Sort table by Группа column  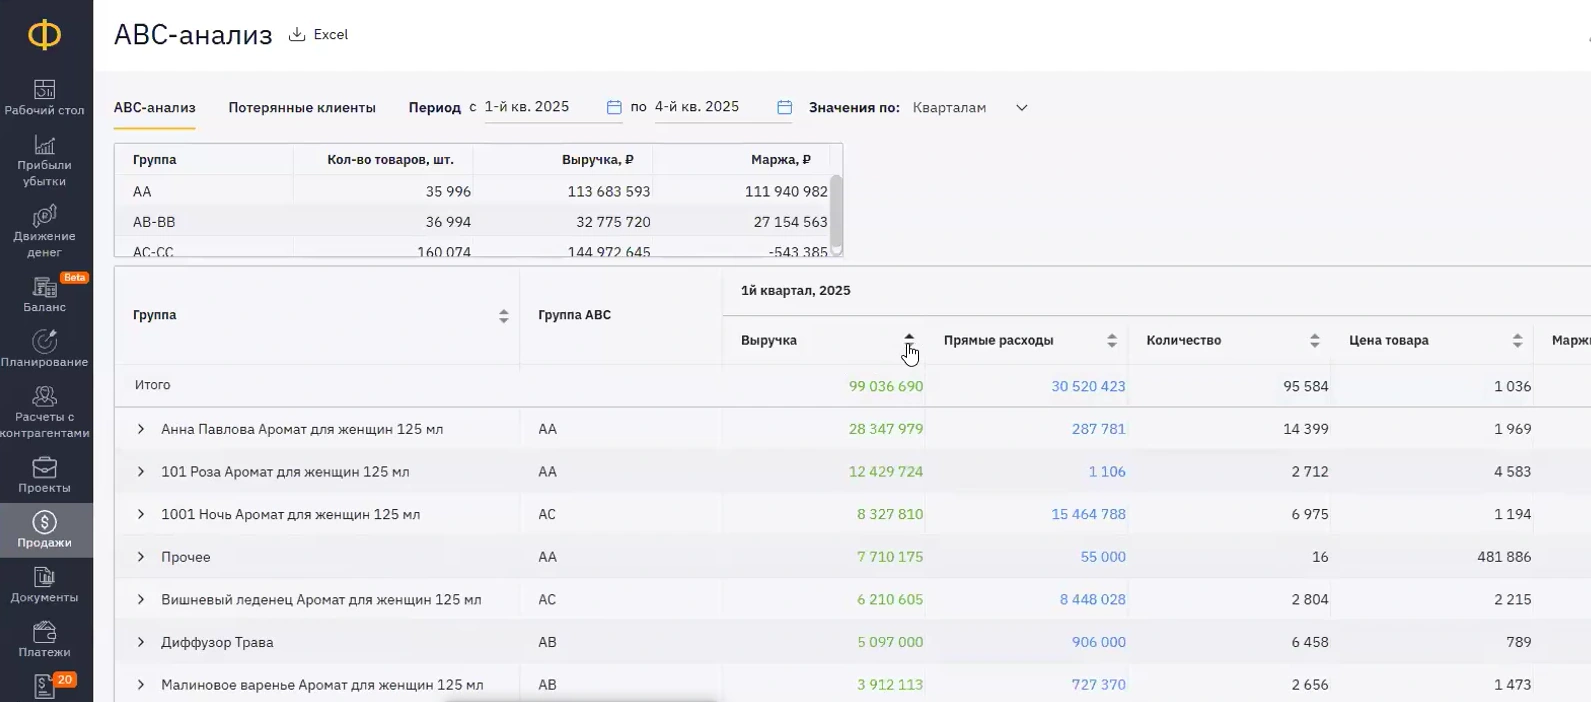pos(503,316)
